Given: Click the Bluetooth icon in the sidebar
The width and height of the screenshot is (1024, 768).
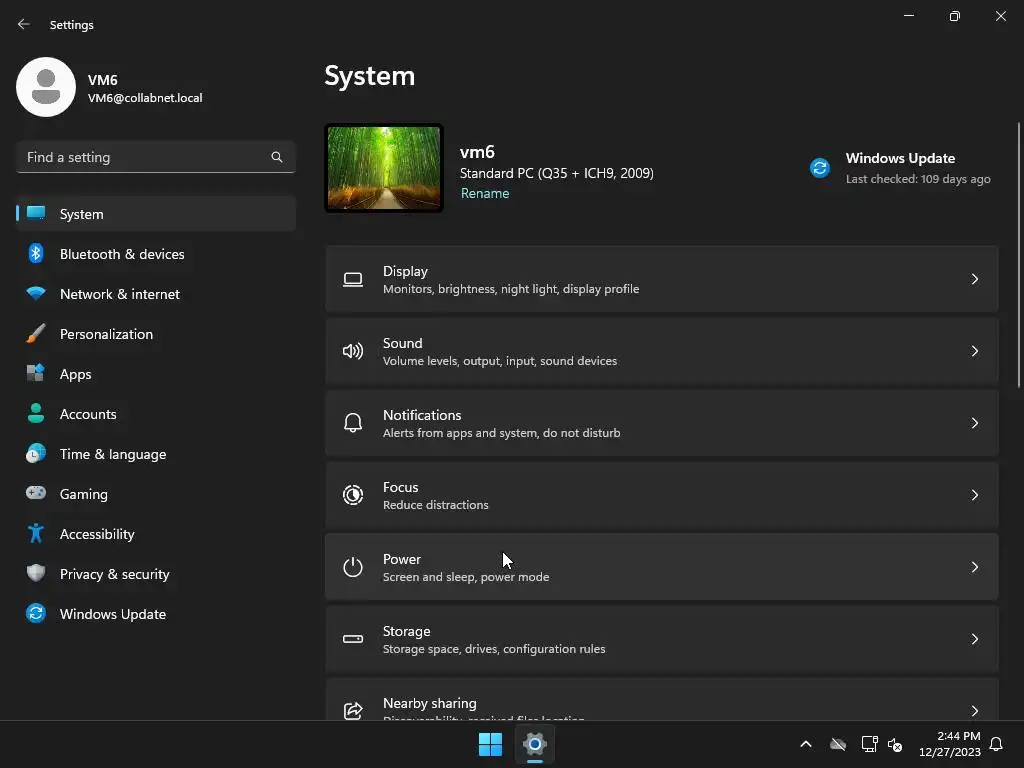Looking at the screenshot, I should pyautogui.click(x=36, y=253).
